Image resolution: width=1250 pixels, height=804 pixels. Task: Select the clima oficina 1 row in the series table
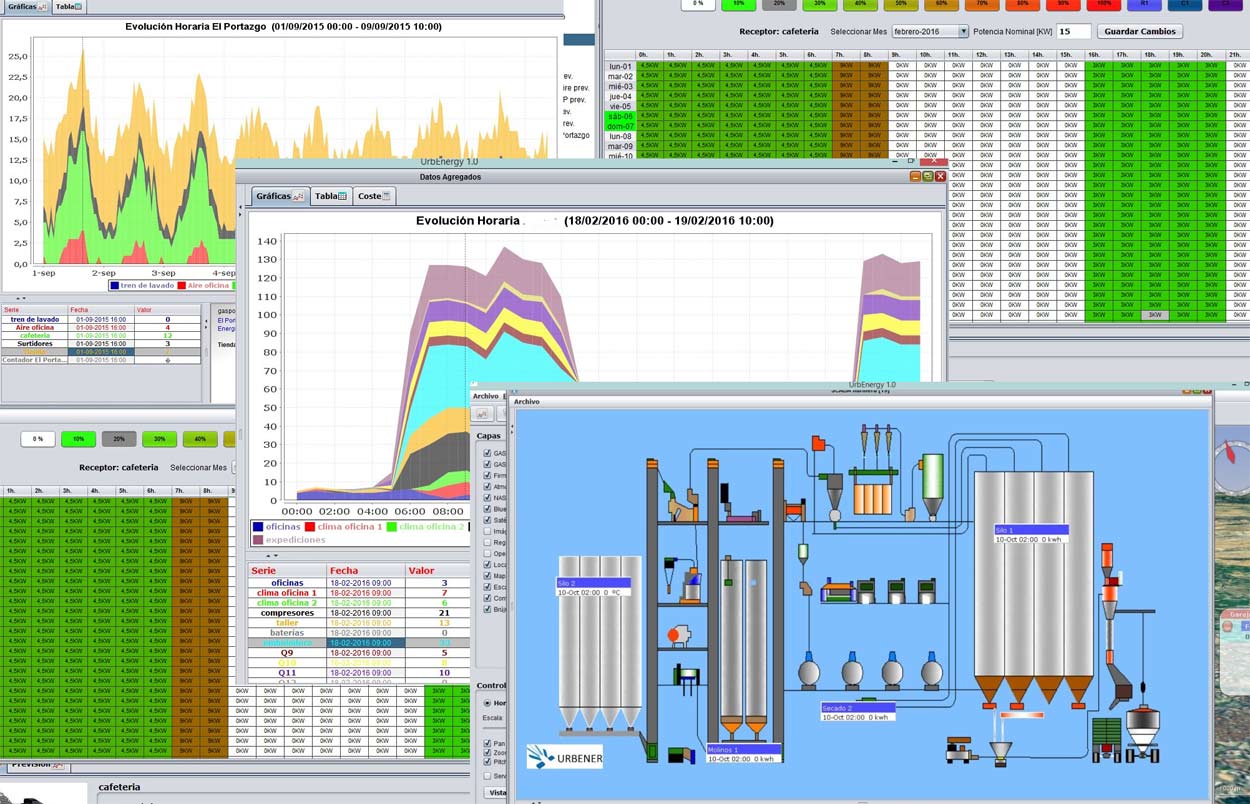pyautogui.click(x=358, y=593)
